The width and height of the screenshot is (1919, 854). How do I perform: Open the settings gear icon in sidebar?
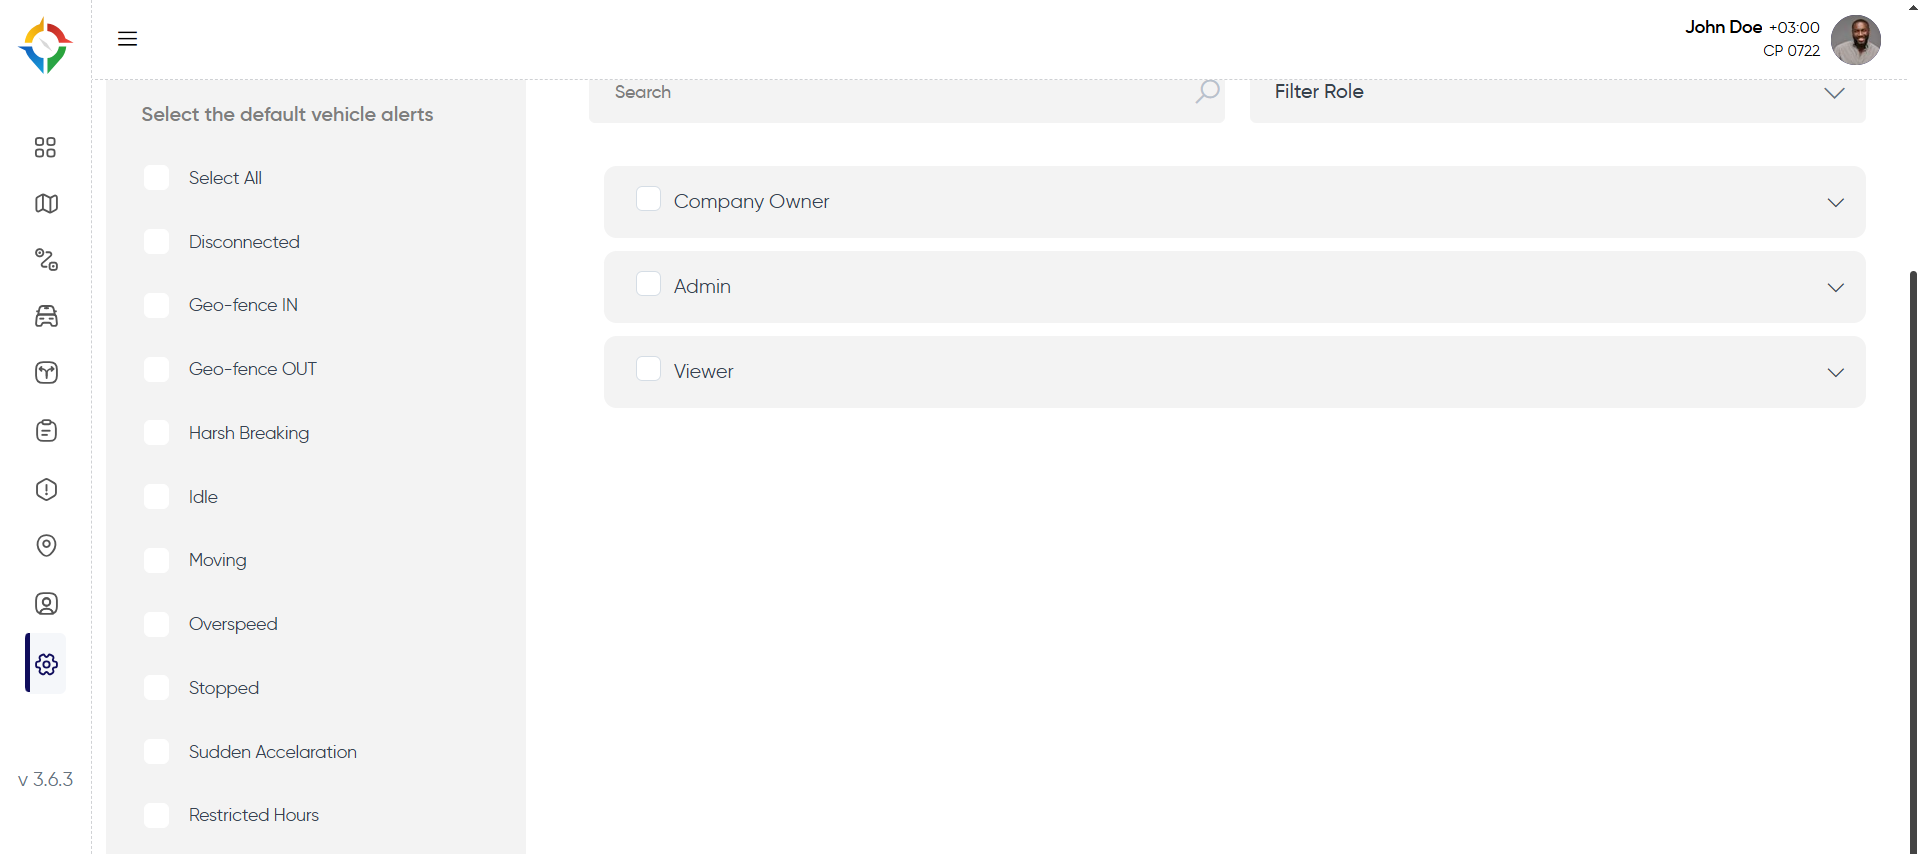(x=46, y=664)
